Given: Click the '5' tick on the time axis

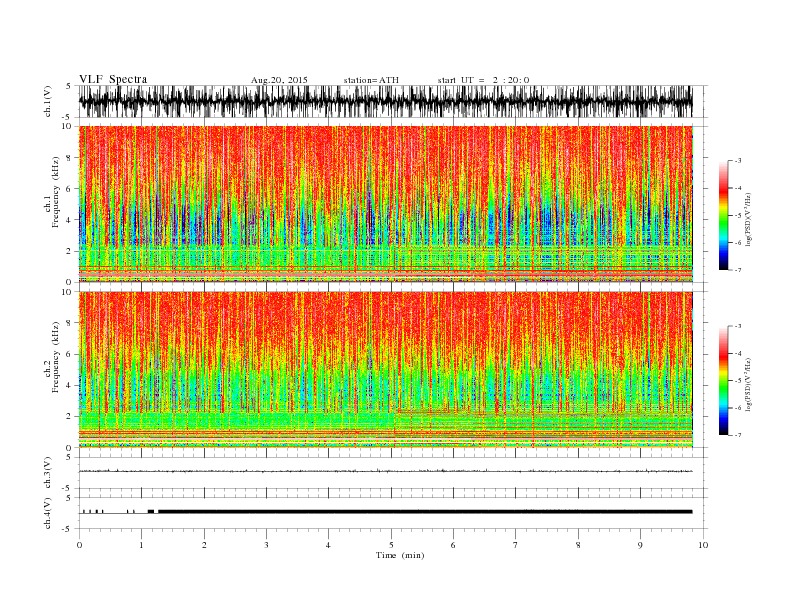Looking at the screenshot, I should coord(391,545).
